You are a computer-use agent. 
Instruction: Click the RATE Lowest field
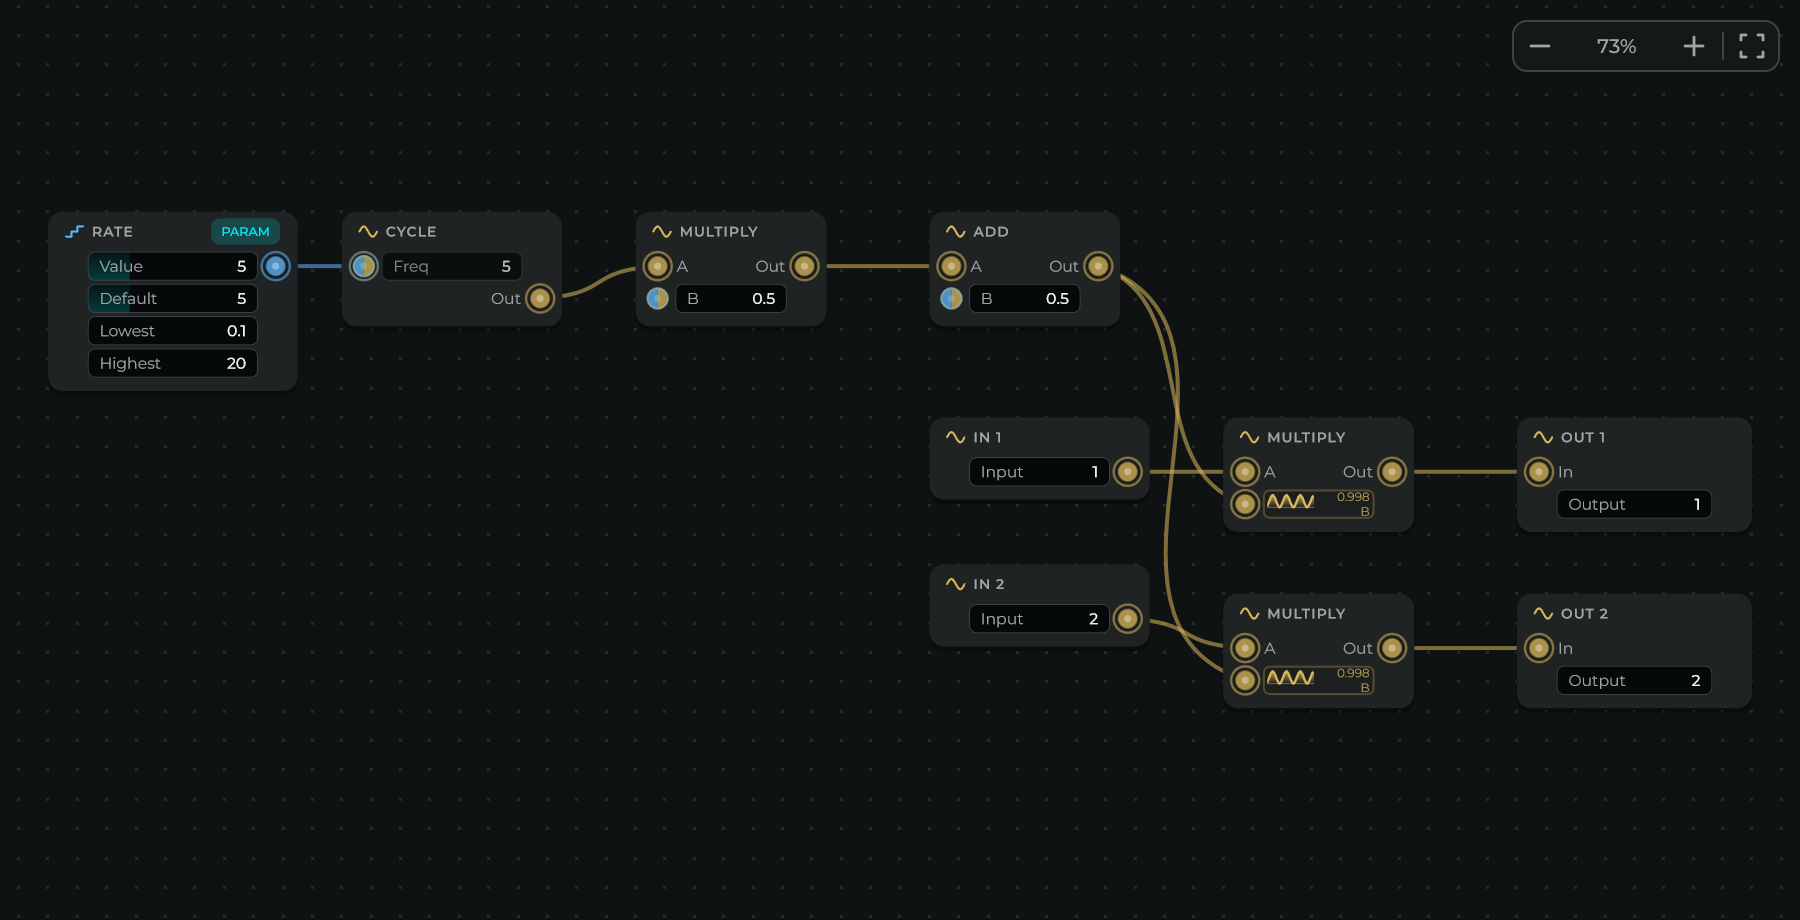173,331
